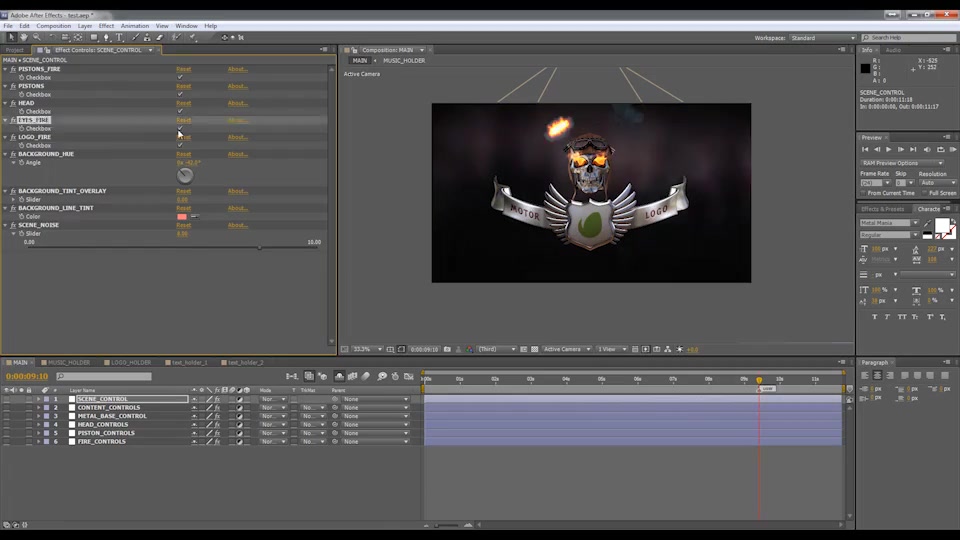The width and height of the screenshot is (960, 540).
Task: Open the Graph Editor in timeline
Action: point(409,377)
